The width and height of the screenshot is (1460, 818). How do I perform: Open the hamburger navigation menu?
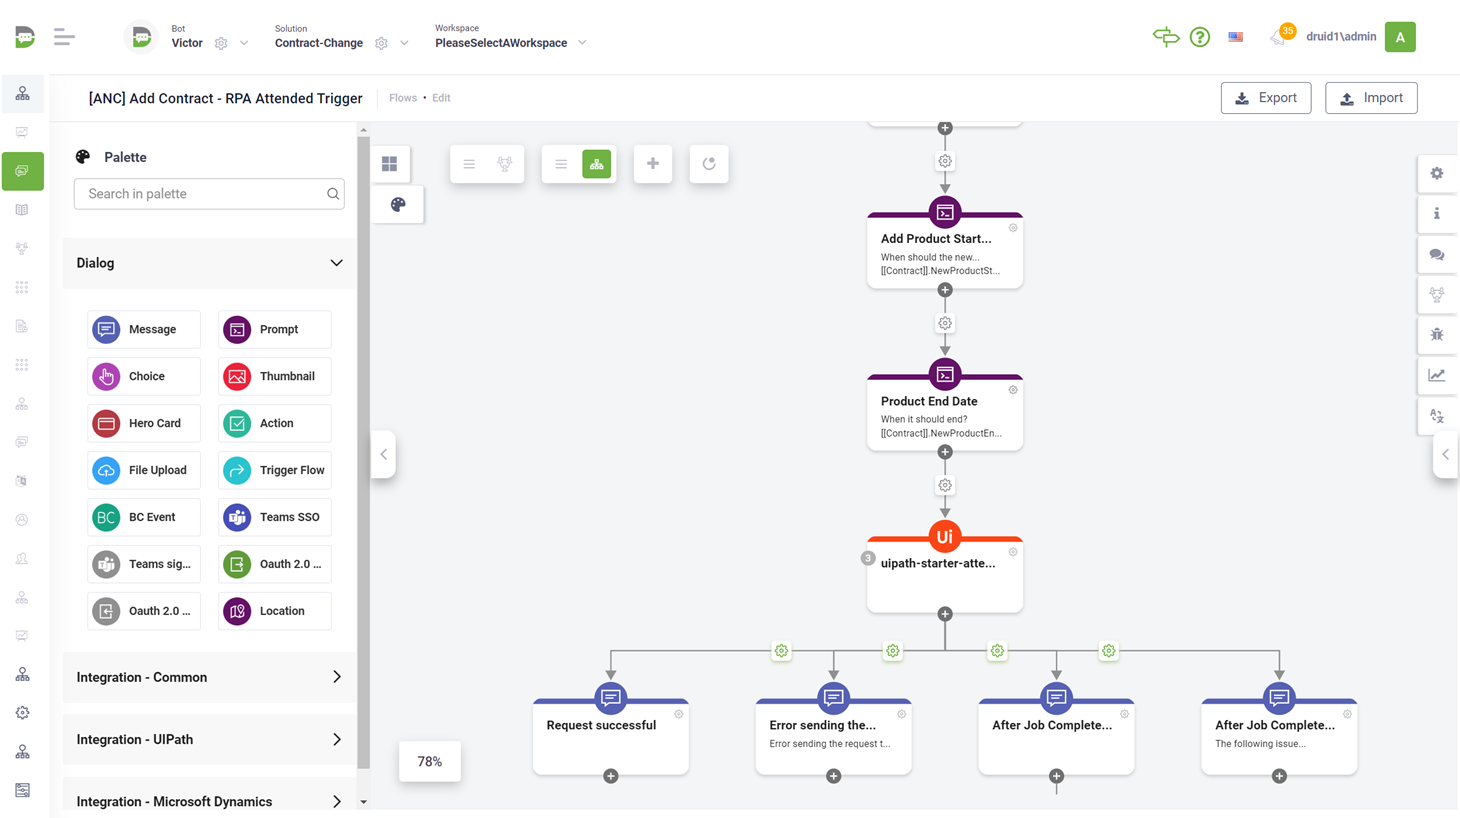click(x=64, y=38)
